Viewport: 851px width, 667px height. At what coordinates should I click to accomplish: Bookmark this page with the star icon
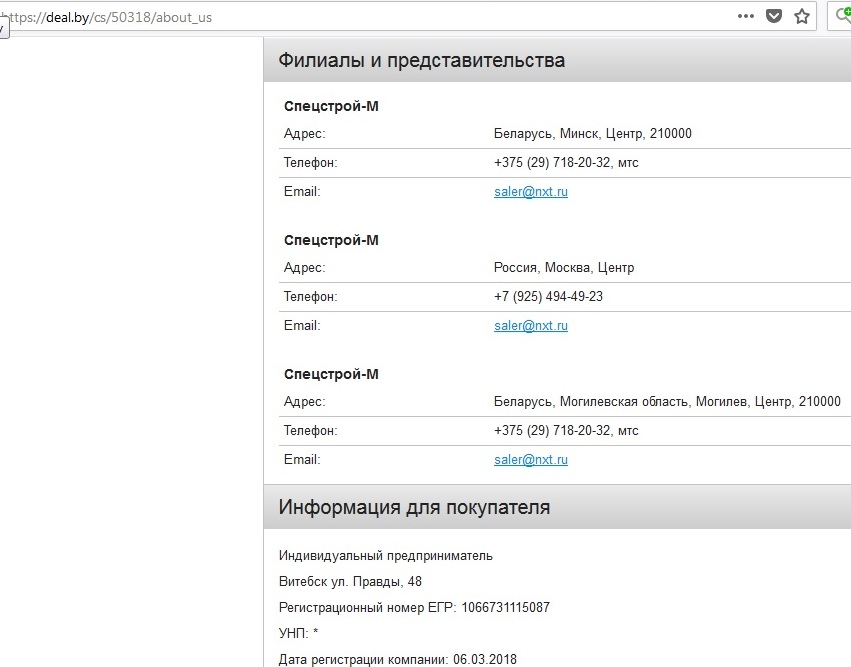pos(801,16)
